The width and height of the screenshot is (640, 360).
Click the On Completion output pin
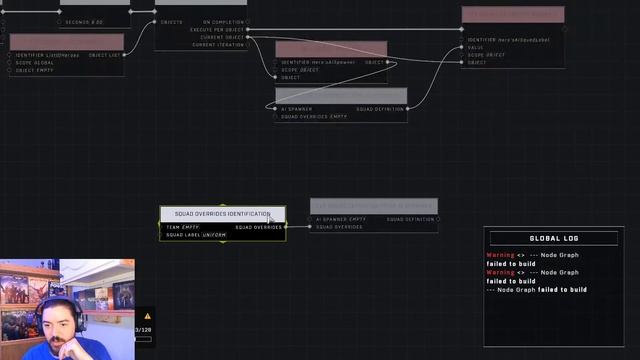[248, 22]
